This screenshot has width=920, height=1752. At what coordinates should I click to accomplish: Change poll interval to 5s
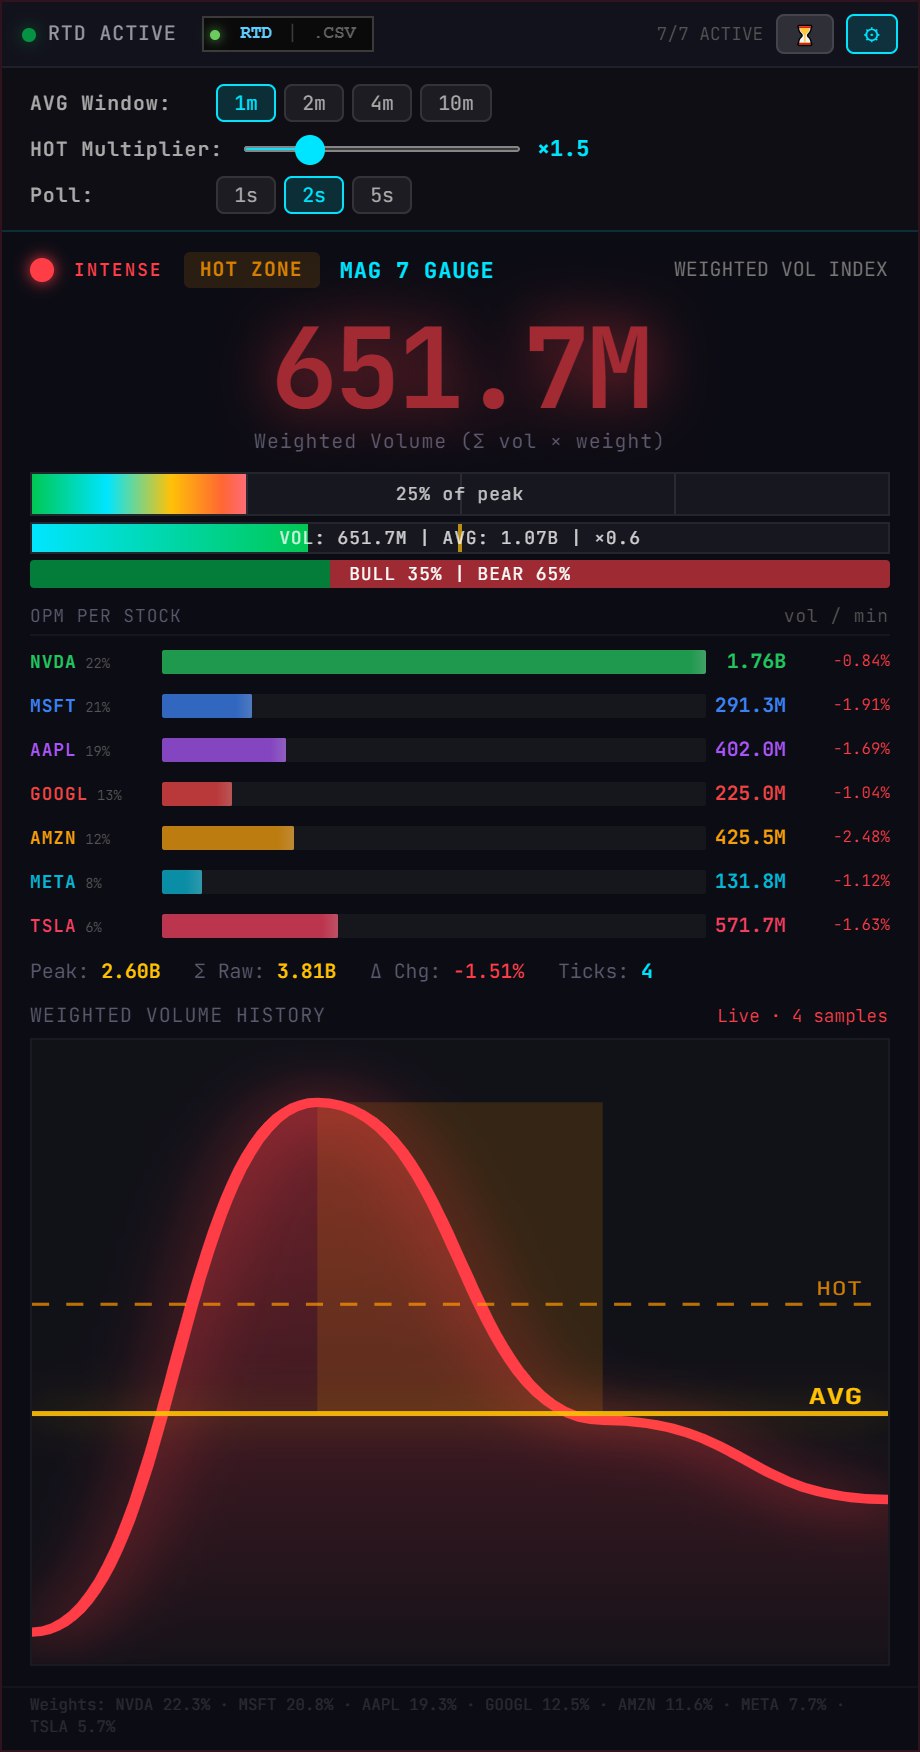tap(382, 195)
